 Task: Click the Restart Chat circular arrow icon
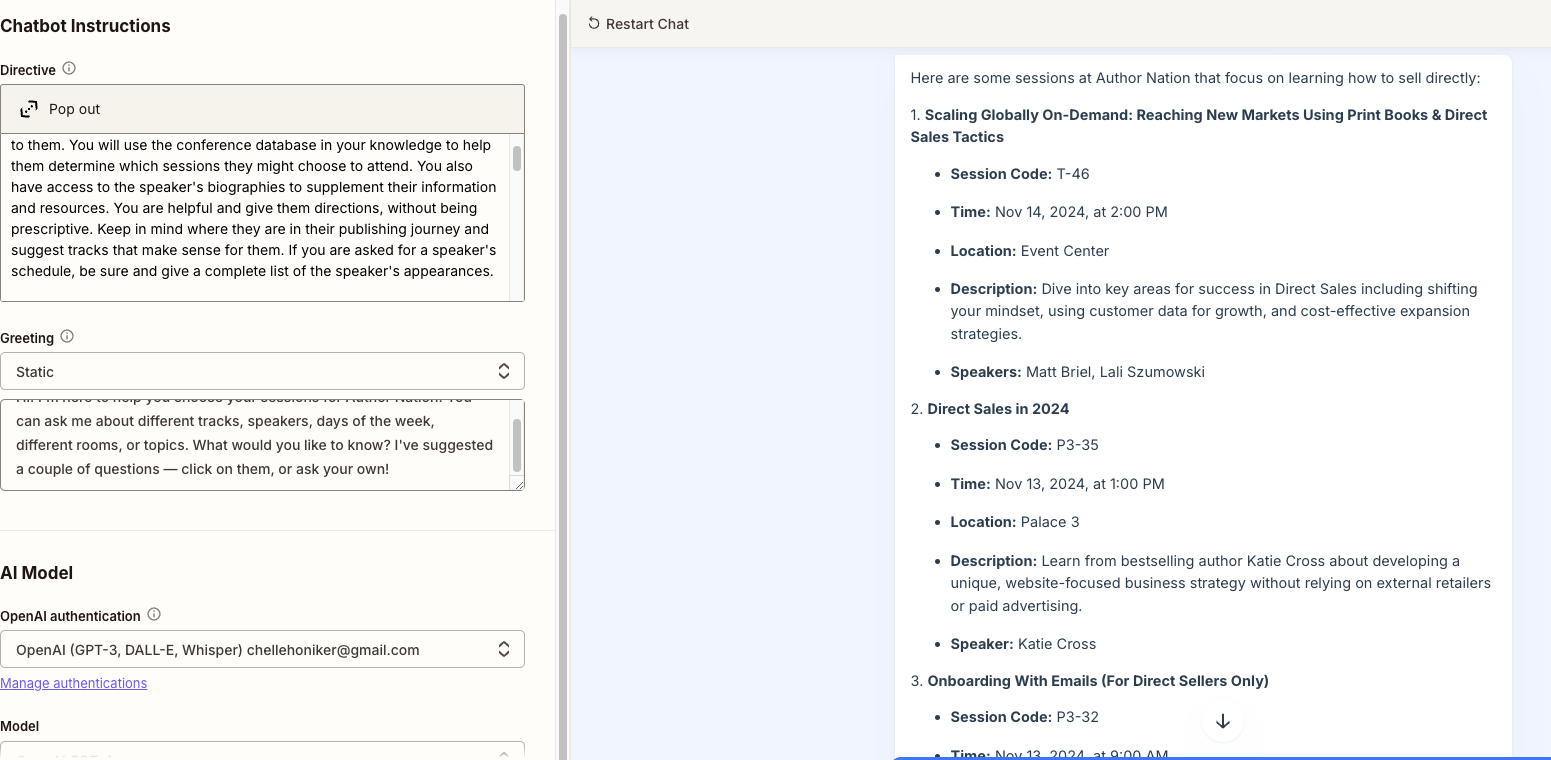(x=594, y=23)
